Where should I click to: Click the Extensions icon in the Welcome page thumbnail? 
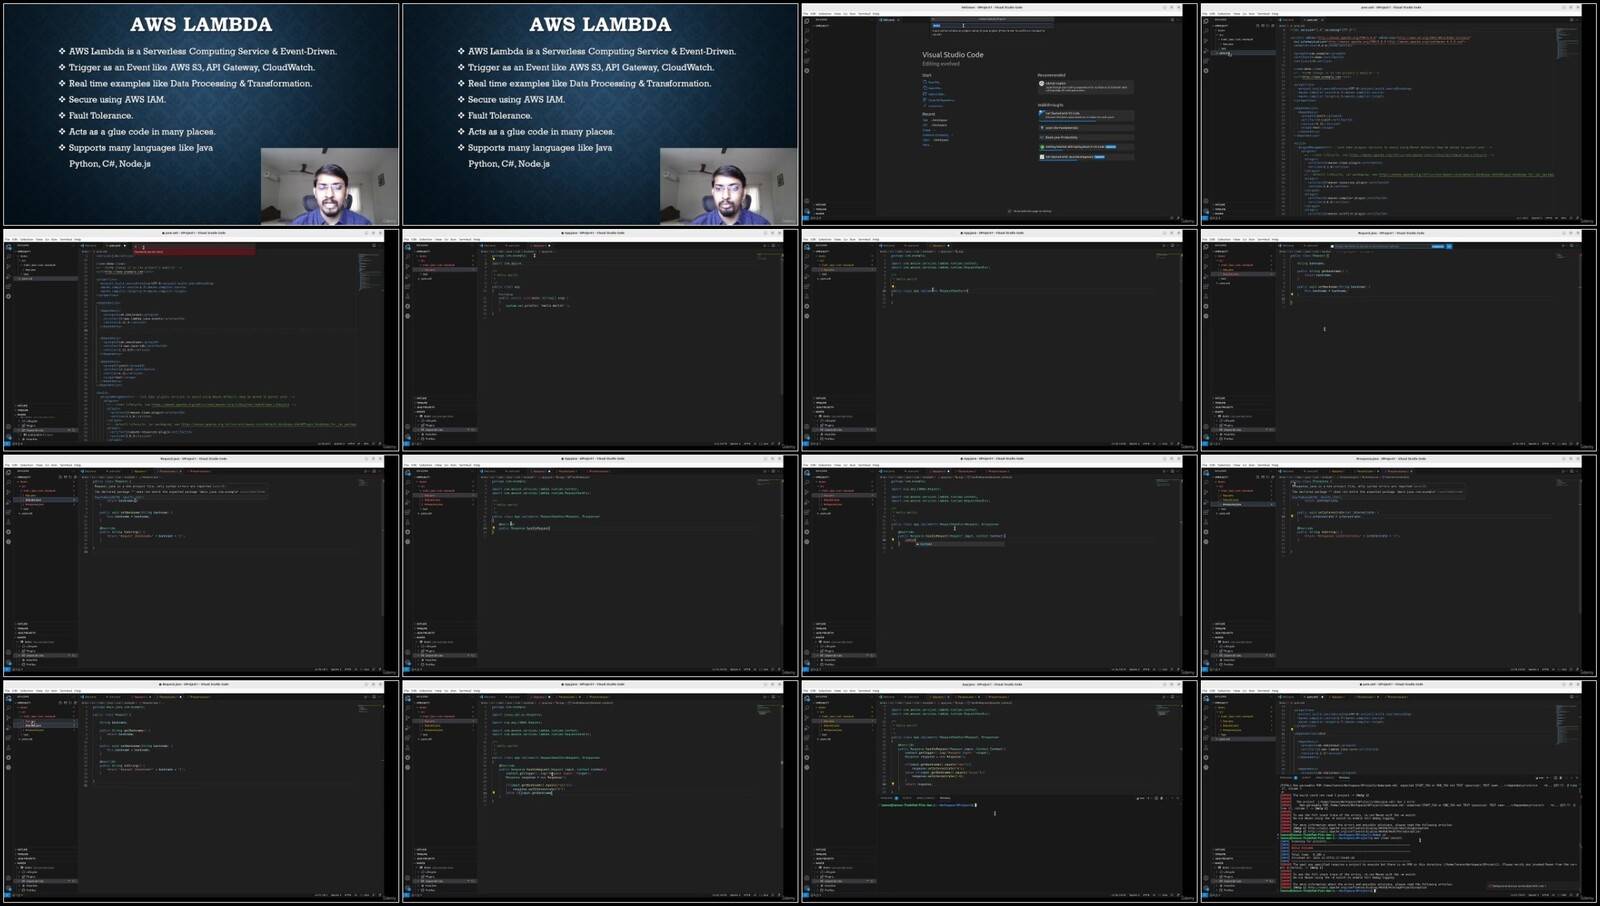pos(807,61)
